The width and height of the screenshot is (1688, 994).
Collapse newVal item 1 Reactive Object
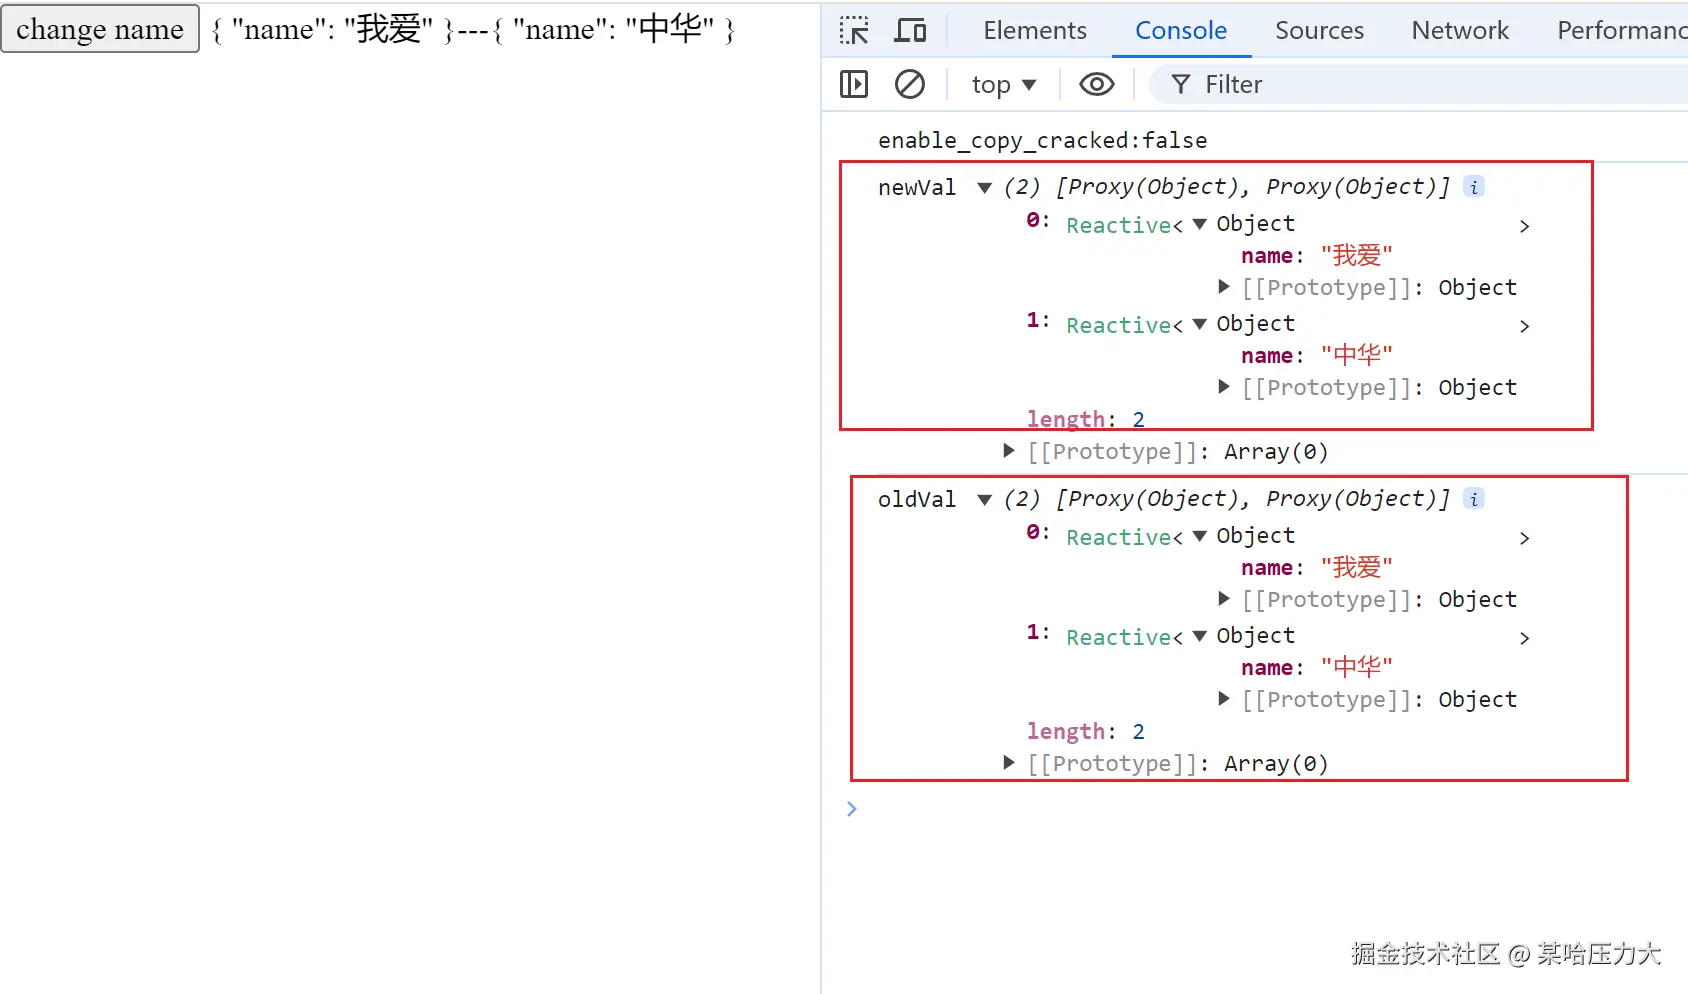tap(1200, 324)
